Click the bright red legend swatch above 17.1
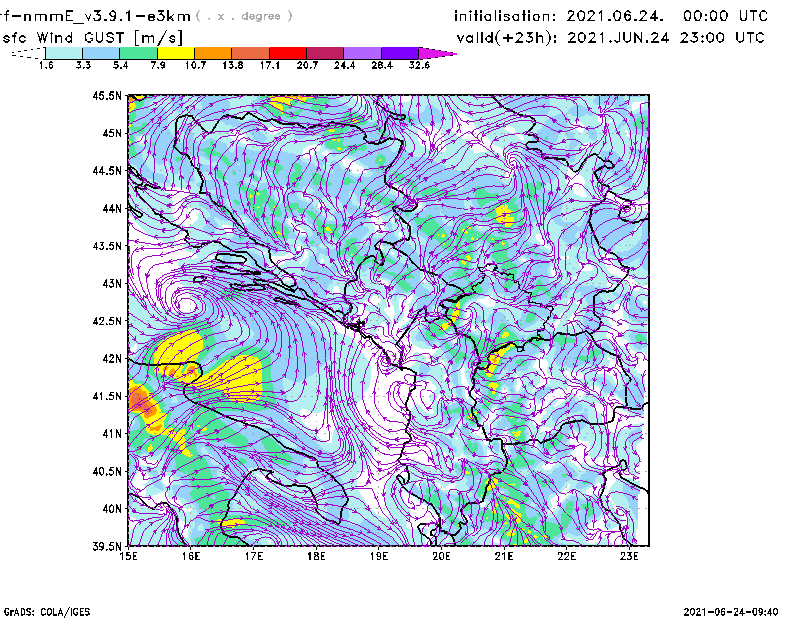Image resolution: width=800 pixels, height=618 pixels. coord(288,53)
